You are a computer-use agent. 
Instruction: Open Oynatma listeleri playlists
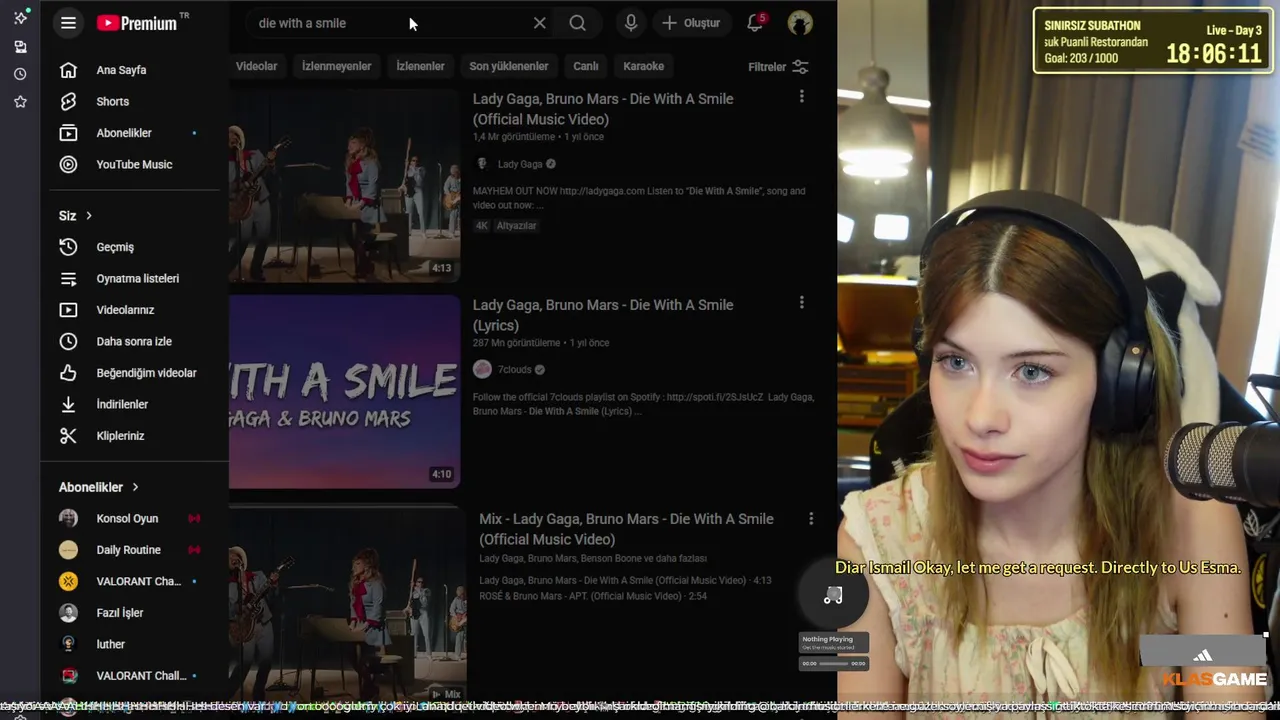click(134, 278)
